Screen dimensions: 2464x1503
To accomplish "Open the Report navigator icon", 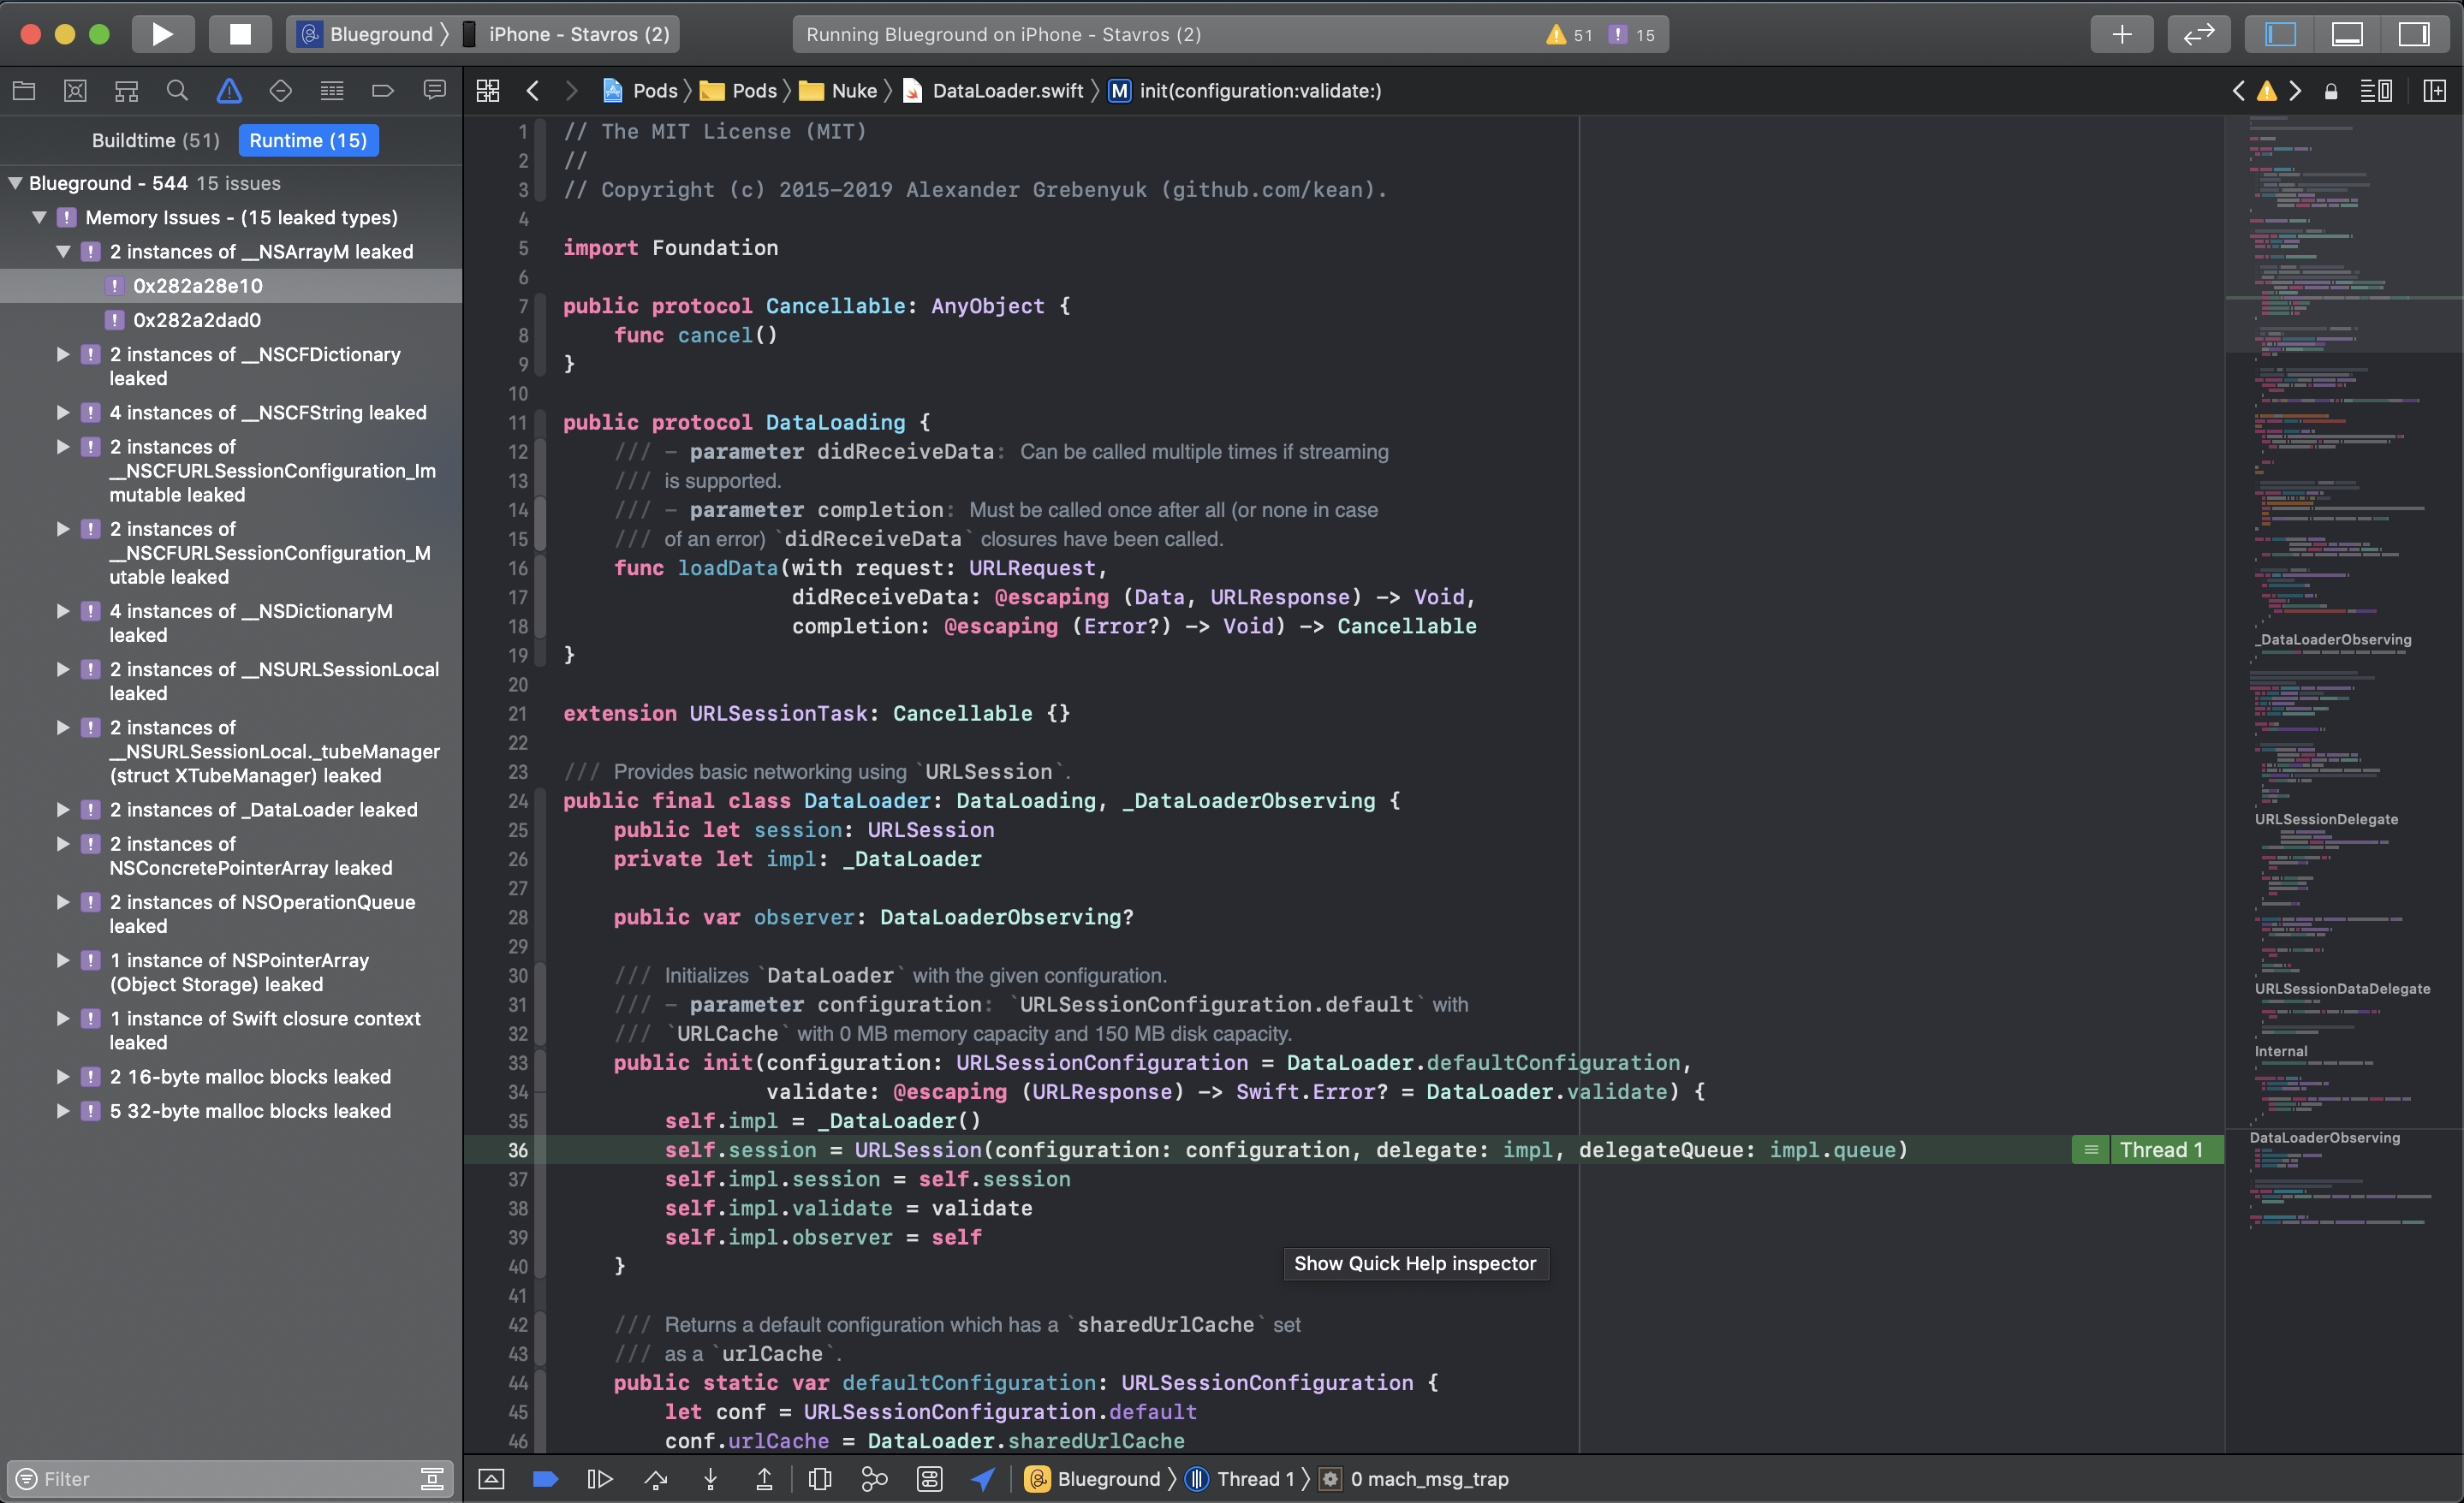I will click(434, 91).
